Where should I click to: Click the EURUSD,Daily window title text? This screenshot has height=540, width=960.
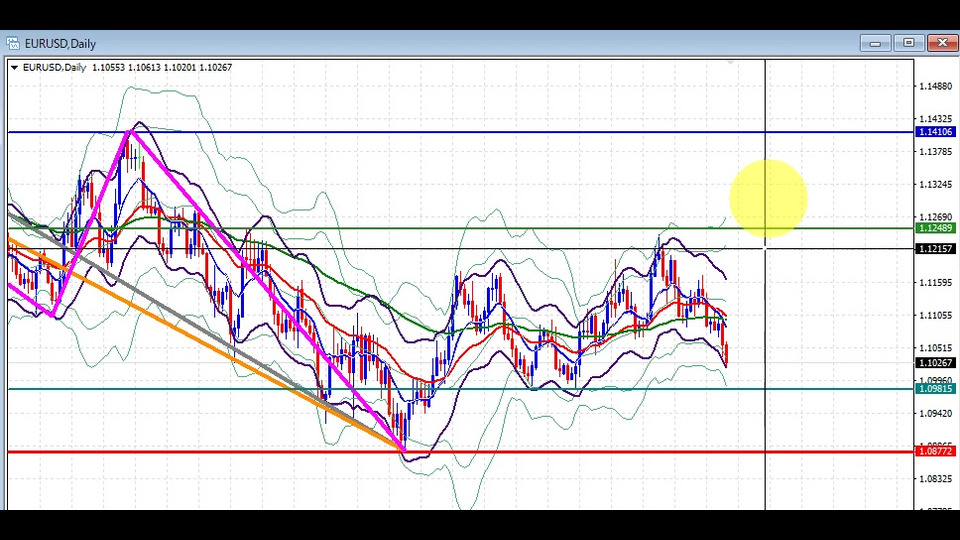(x=60, y=43)
